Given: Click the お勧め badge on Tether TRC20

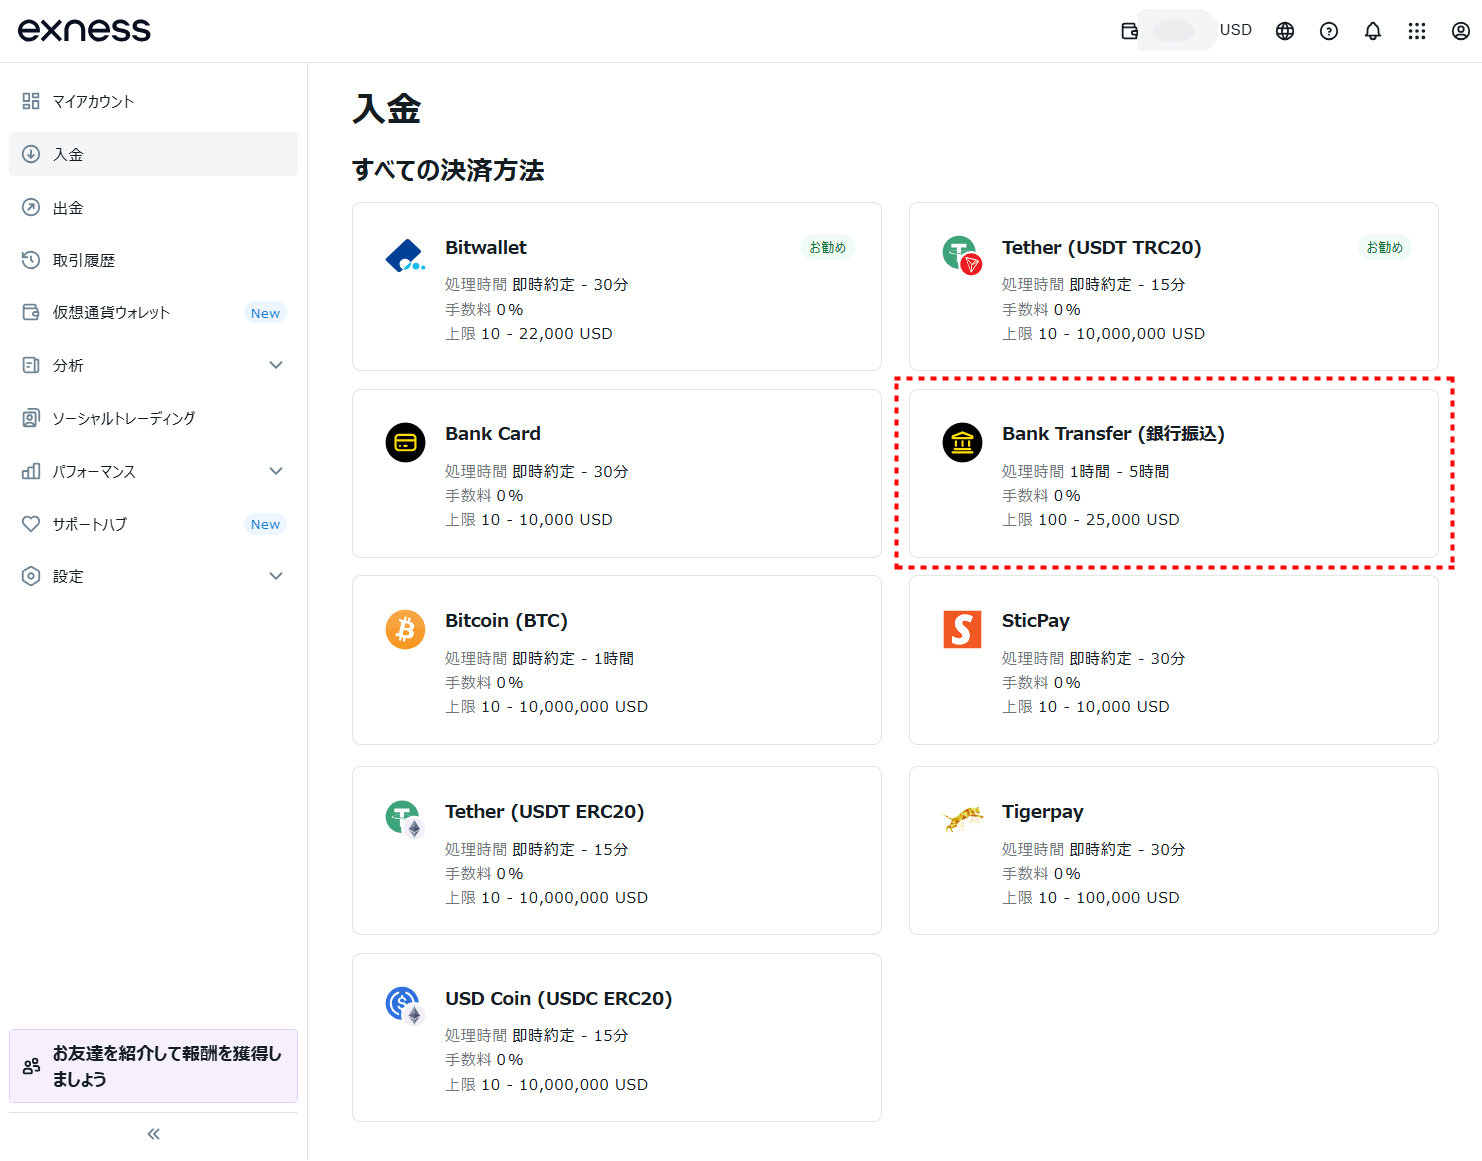Looking at the screenshot, I should click(1385, 247).
